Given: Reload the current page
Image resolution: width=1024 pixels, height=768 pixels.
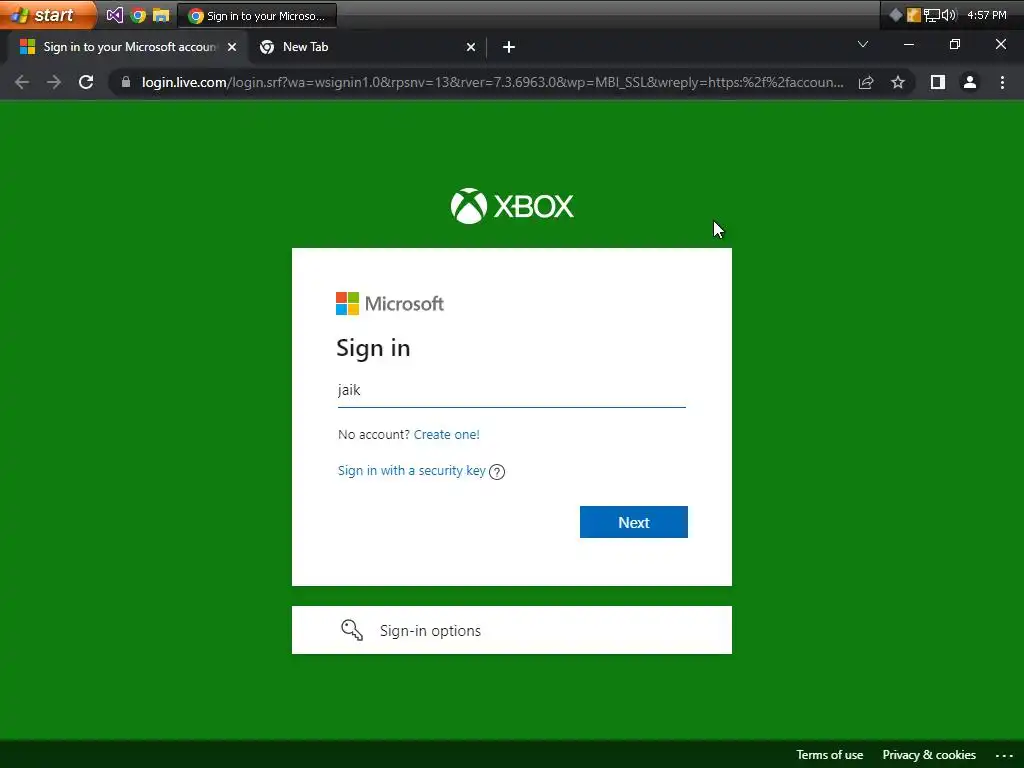Looking at the screenshot, I should (x=86, y=82).
